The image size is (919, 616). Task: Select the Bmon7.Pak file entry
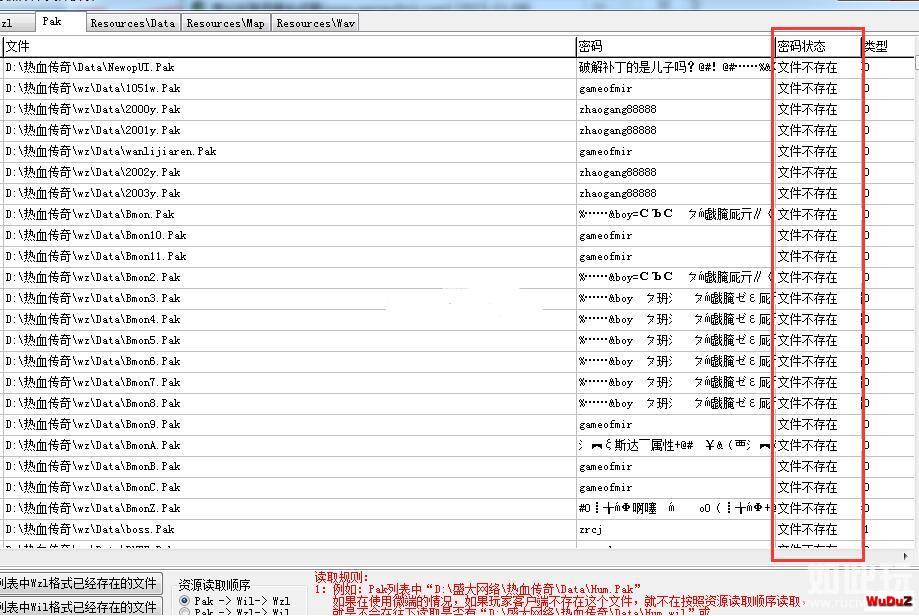(93, 383)
